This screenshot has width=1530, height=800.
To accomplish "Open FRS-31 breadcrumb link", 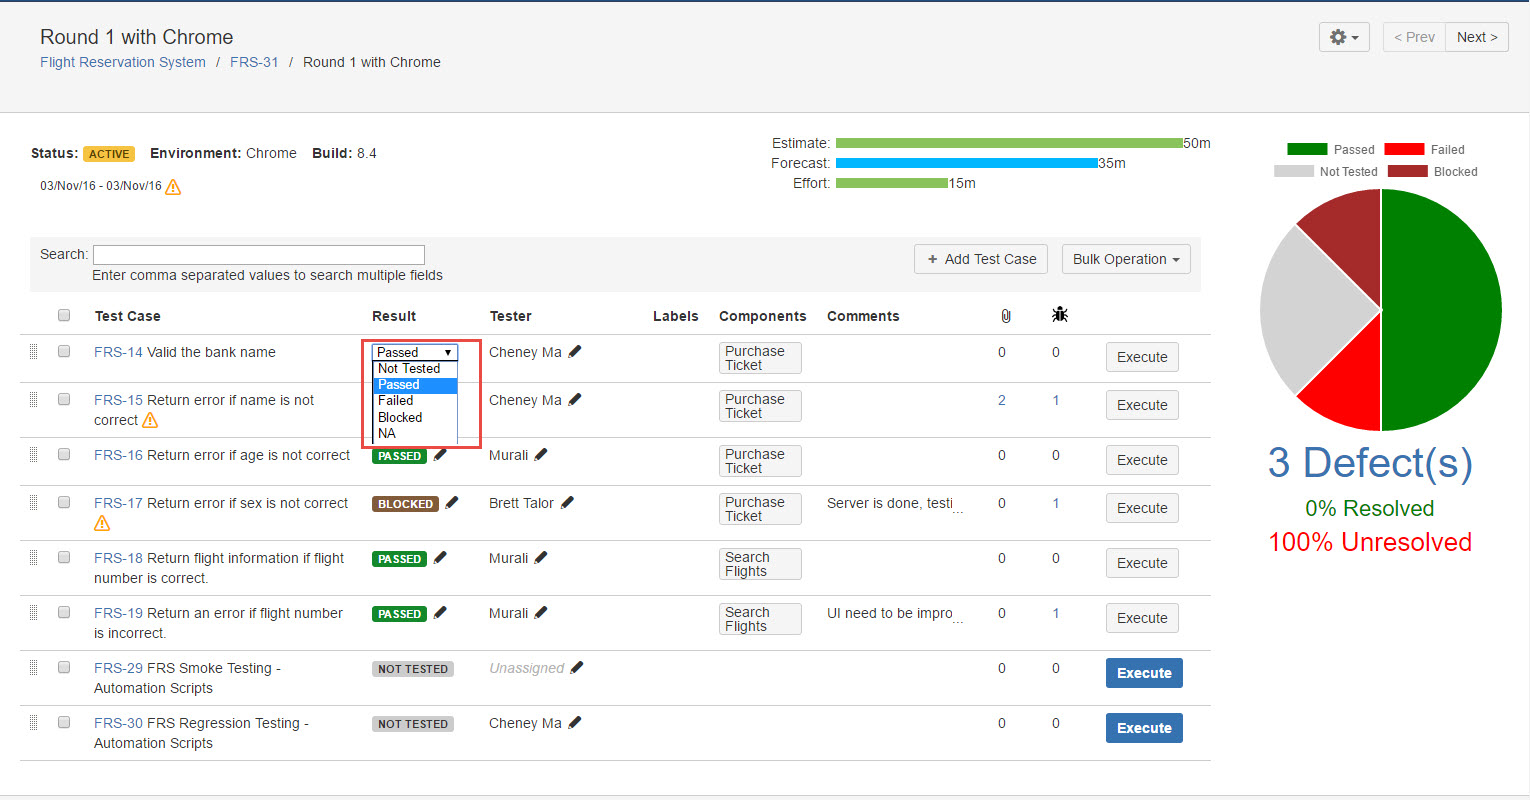I will coord(254,62).
